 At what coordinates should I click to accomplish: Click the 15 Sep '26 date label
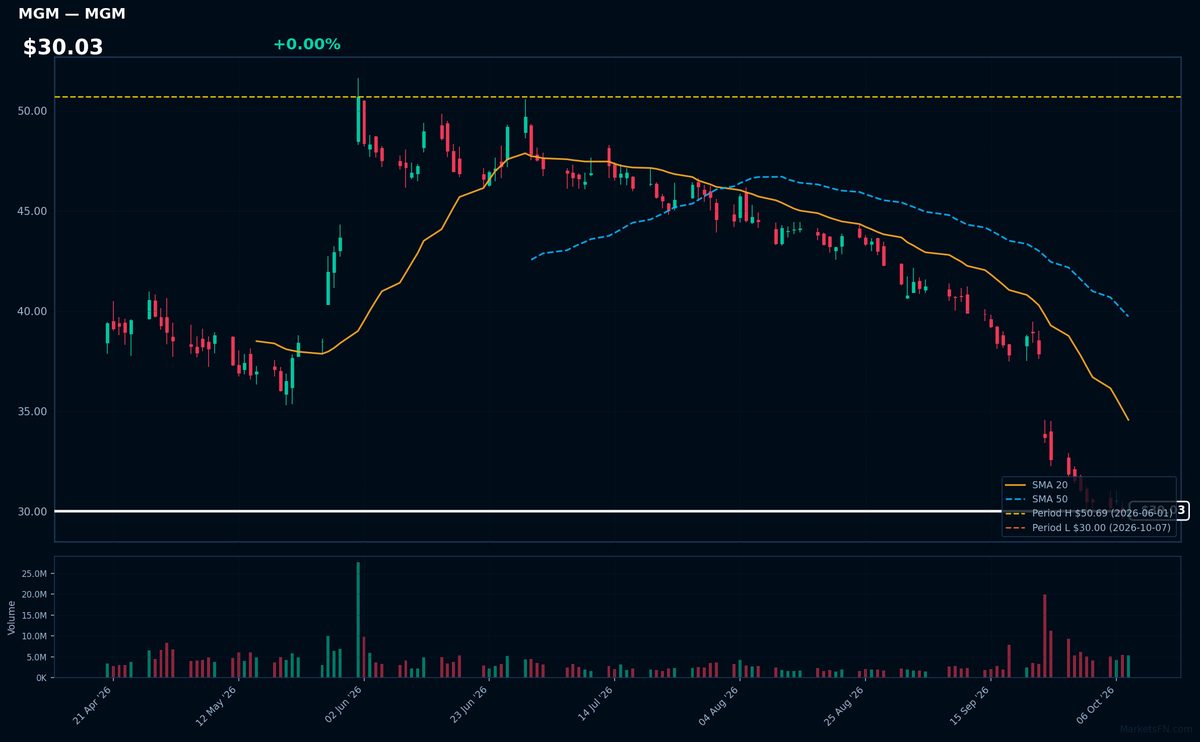click(967, 704)
